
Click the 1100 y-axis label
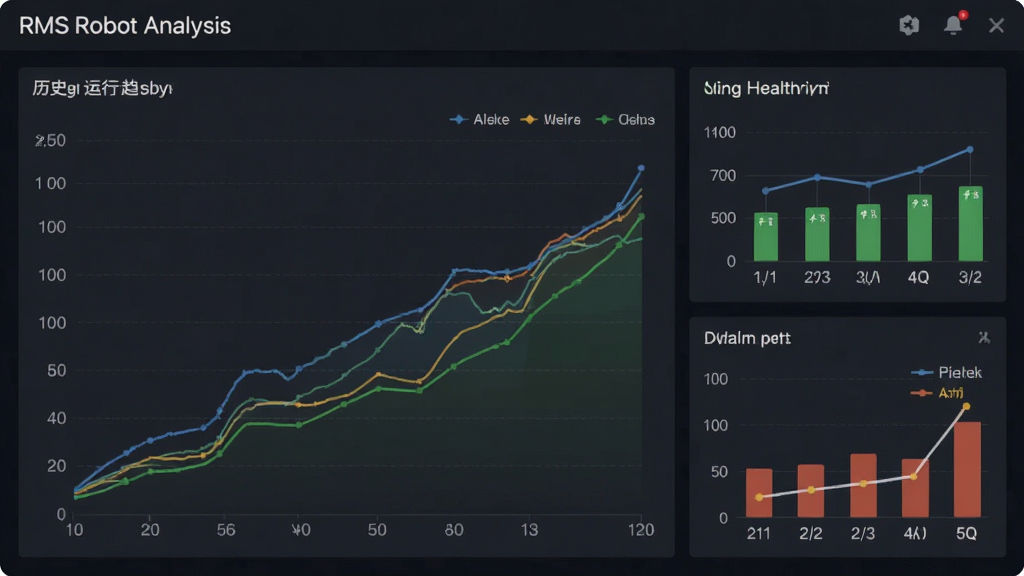pos(720,133)
